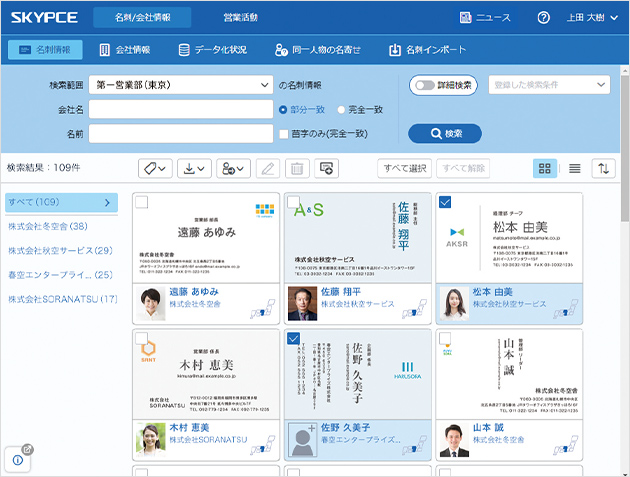Expand the すべて (109) chevron
630x477 pixels.
coord(107,203)
